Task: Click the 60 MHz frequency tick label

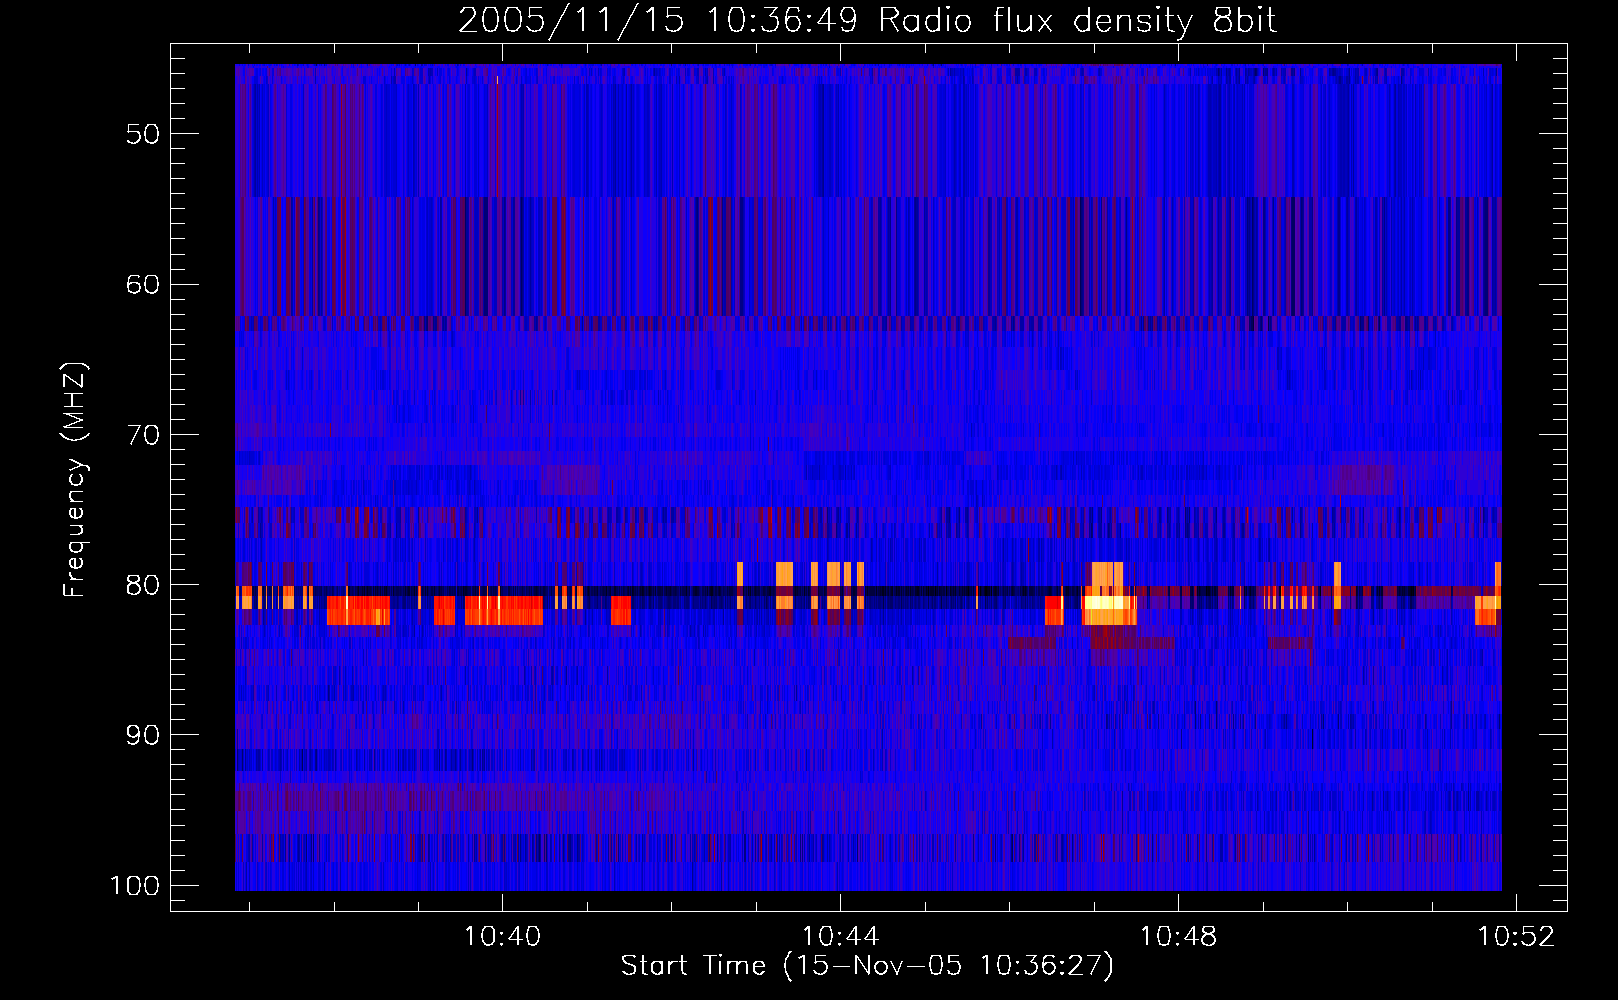Action: pos(143,284)
